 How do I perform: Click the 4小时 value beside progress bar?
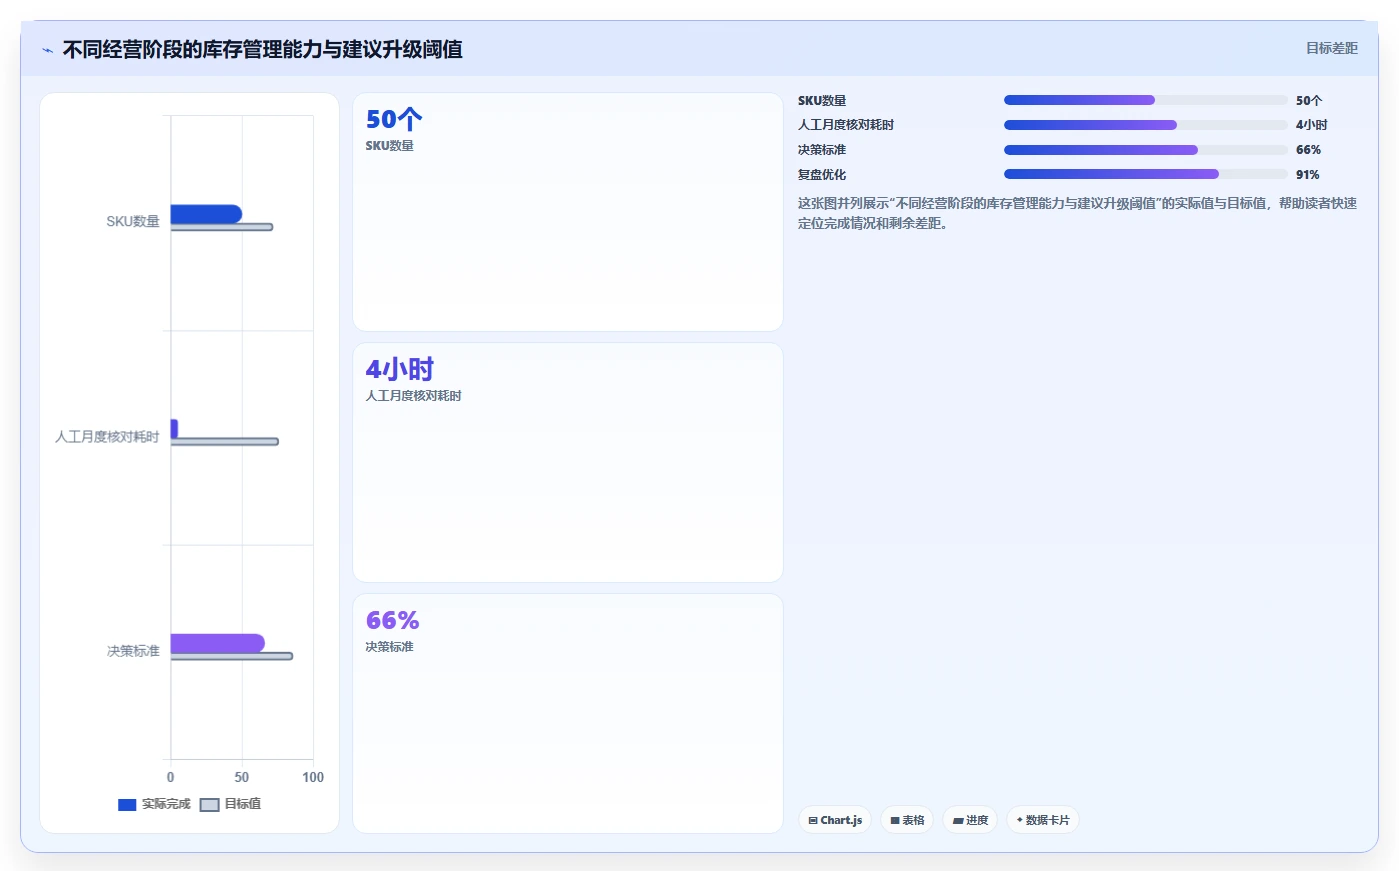[x=1312, y=125]
